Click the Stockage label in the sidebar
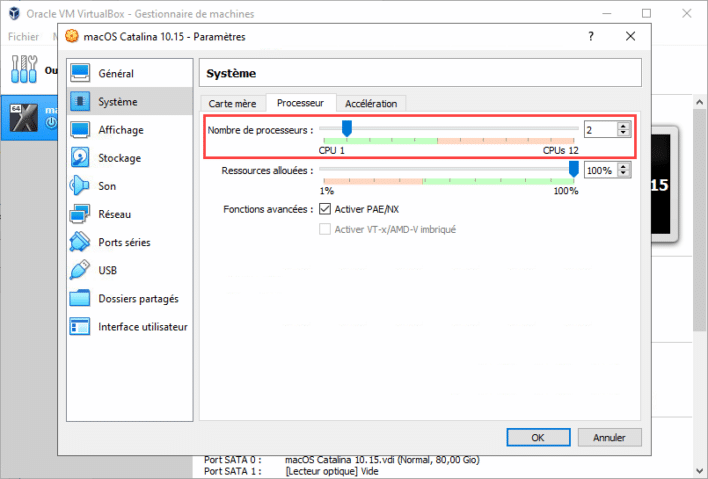This screenshot has height=479, width=708. click(x=120, y=158)
